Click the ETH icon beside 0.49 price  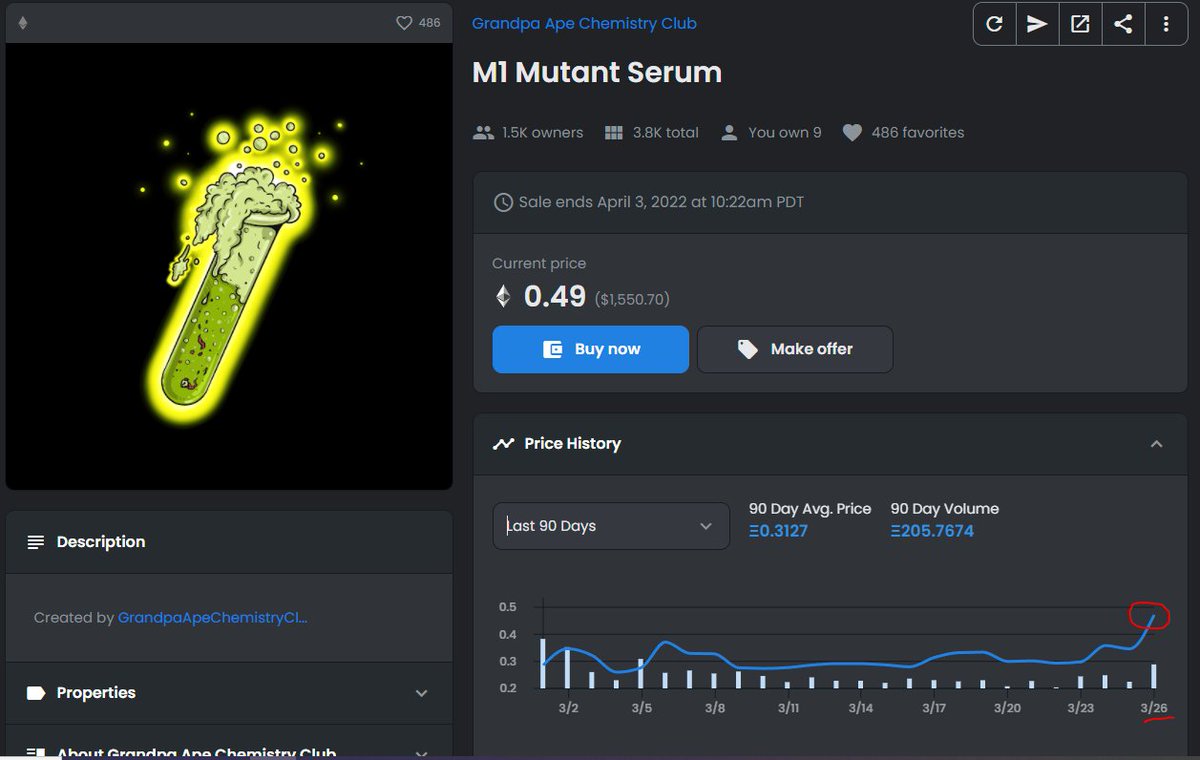pyautogui.click(x=503, y=296)
